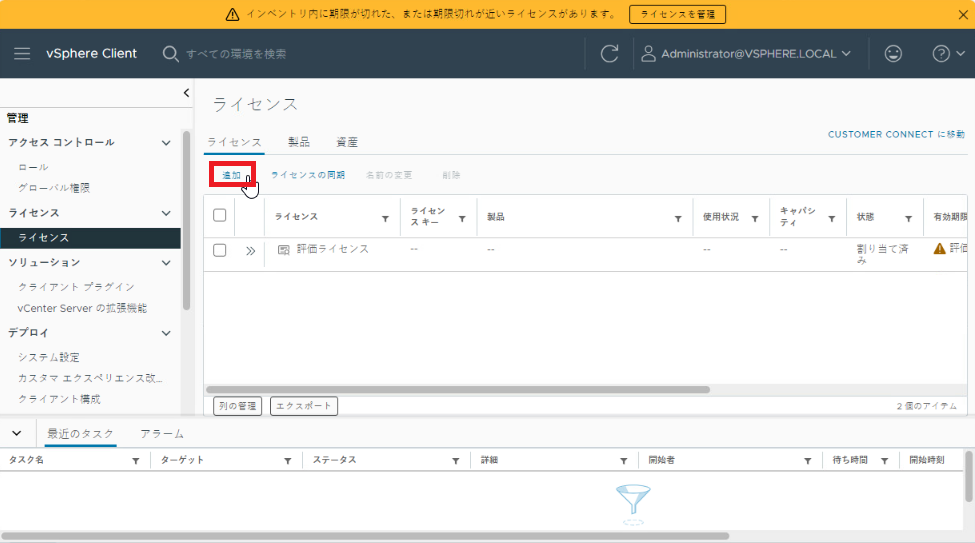The image size is (975, 543).
Task: Close the yellow license warning banner
Action: coord(963,14)
